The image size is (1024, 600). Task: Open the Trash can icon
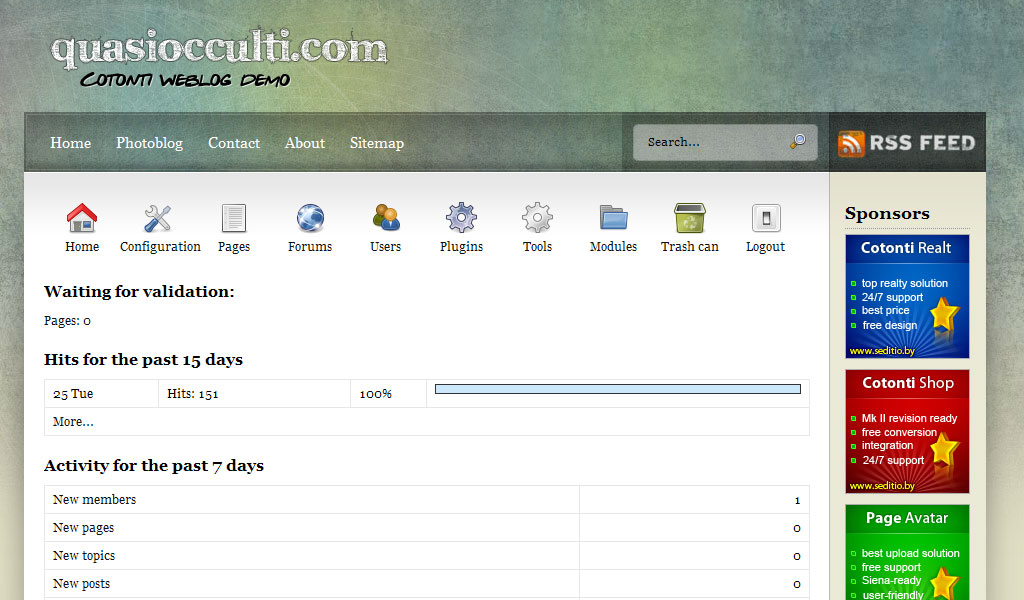689,218
